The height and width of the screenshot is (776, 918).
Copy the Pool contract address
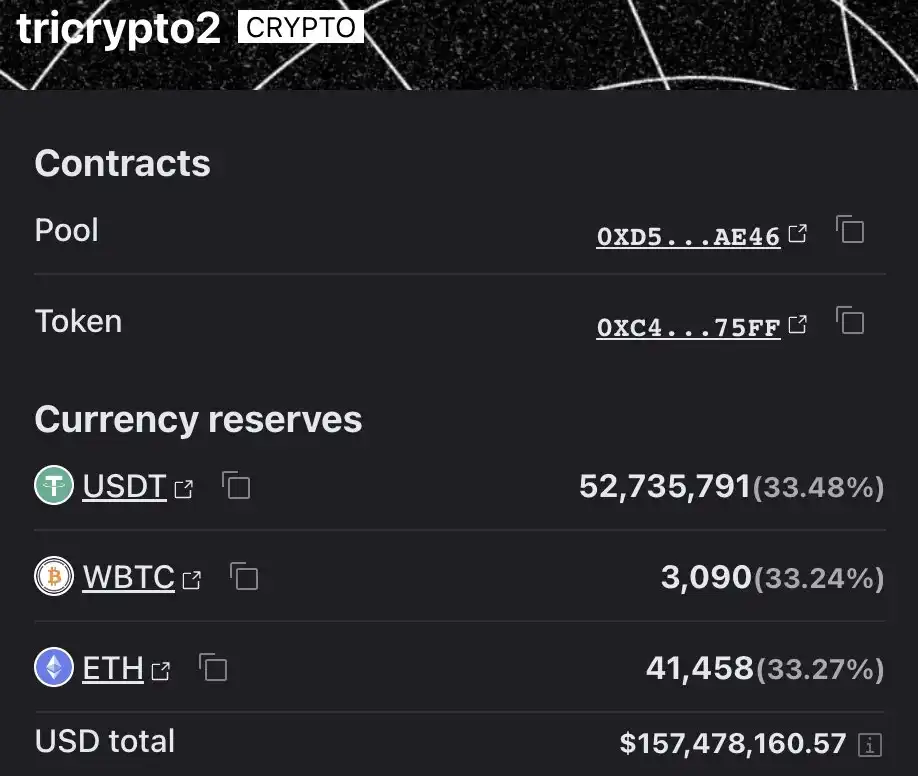point(850,231)
